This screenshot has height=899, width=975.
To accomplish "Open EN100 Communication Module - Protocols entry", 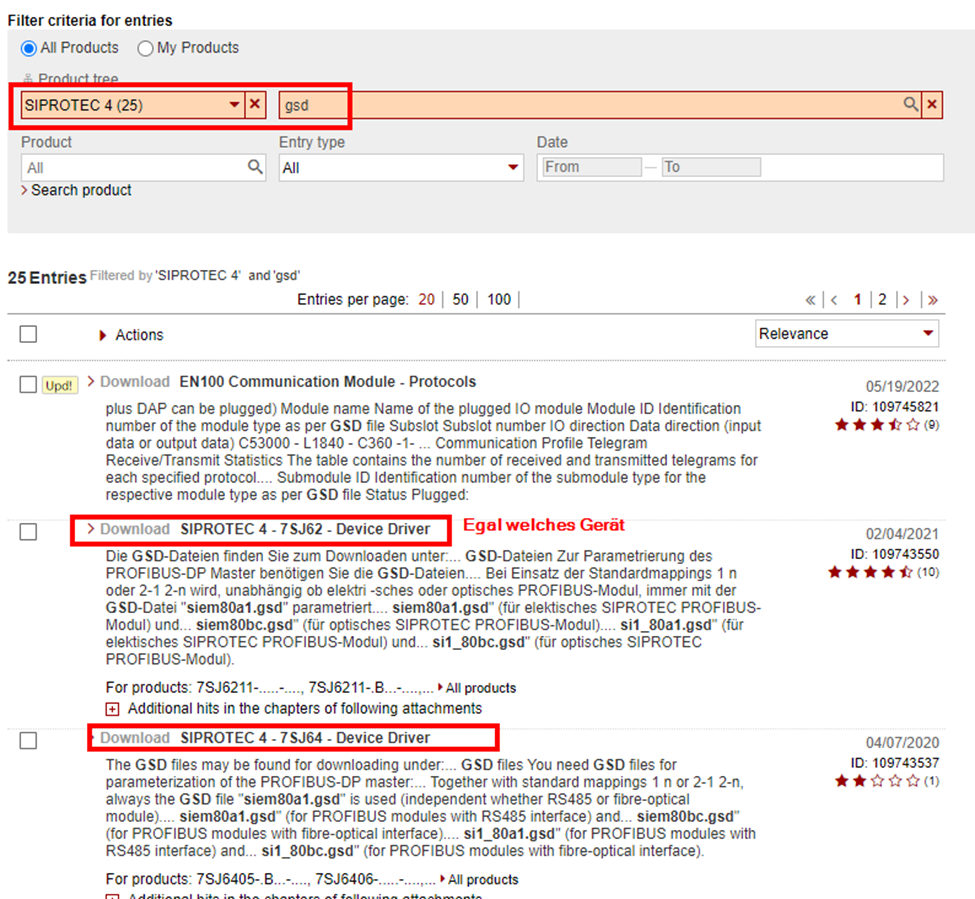I will pos(328,382).
